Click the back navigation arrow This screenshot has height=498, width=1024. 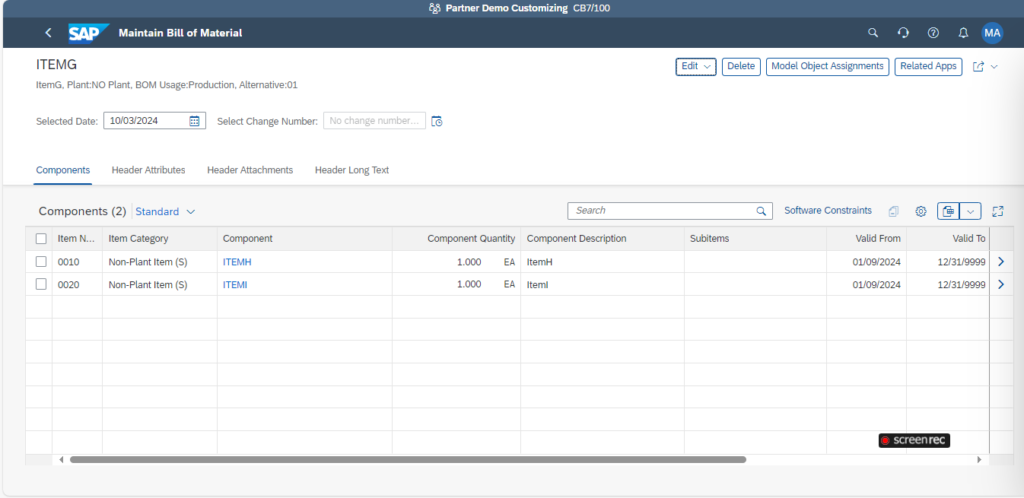[48, 33]
